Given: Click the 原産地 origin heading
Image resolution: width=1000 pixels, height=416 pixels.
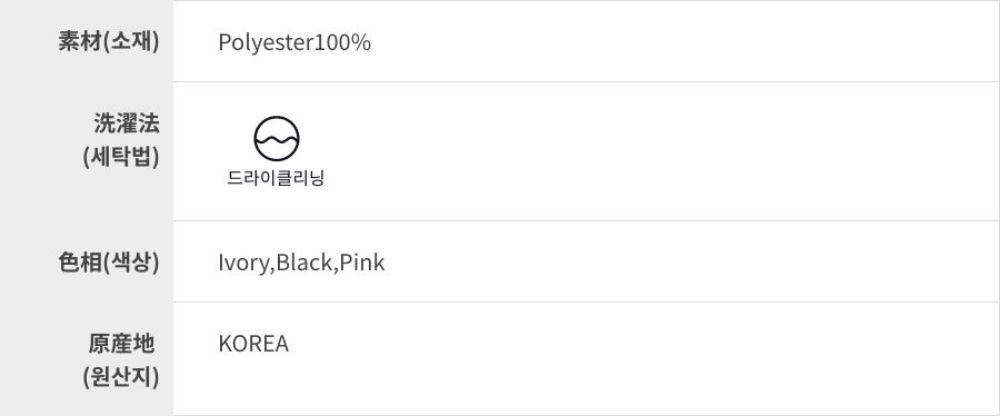Looking at the screenshot, I should [122, 344].
